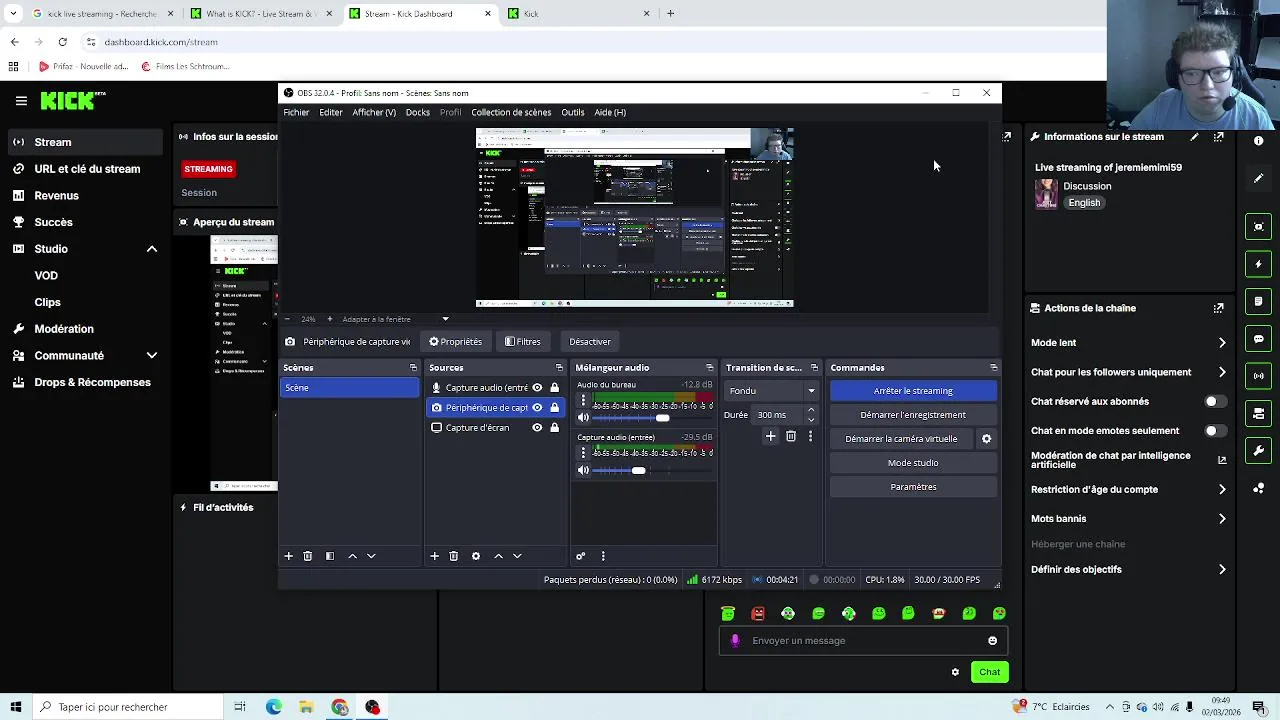The image size is (1280, 720).
Task: Click the info icon at top of the right sidebar
Action: click(1259, 141)
